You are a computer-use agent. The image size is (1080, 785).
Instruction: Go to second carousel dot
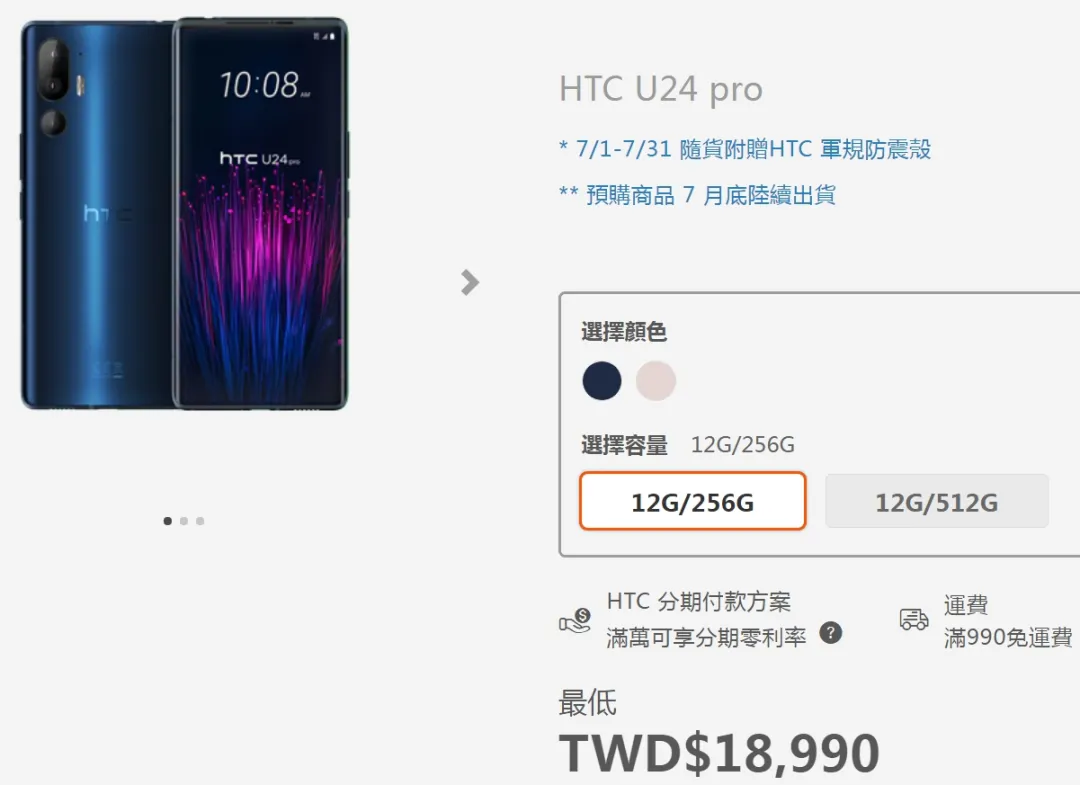point(184,521)
